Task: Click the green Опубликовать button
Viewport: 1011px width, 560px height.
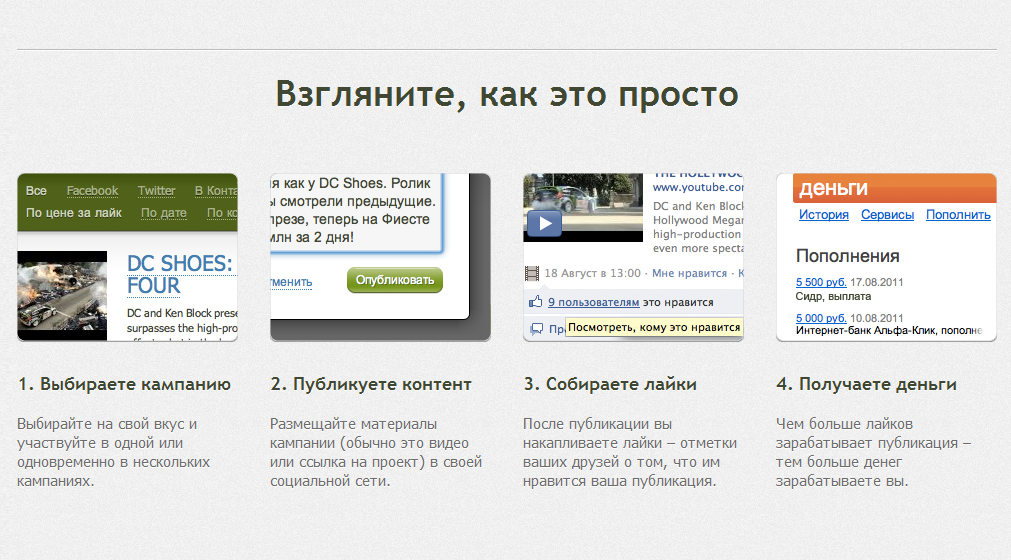Action: pyautogui.click(x=395, y=280)
